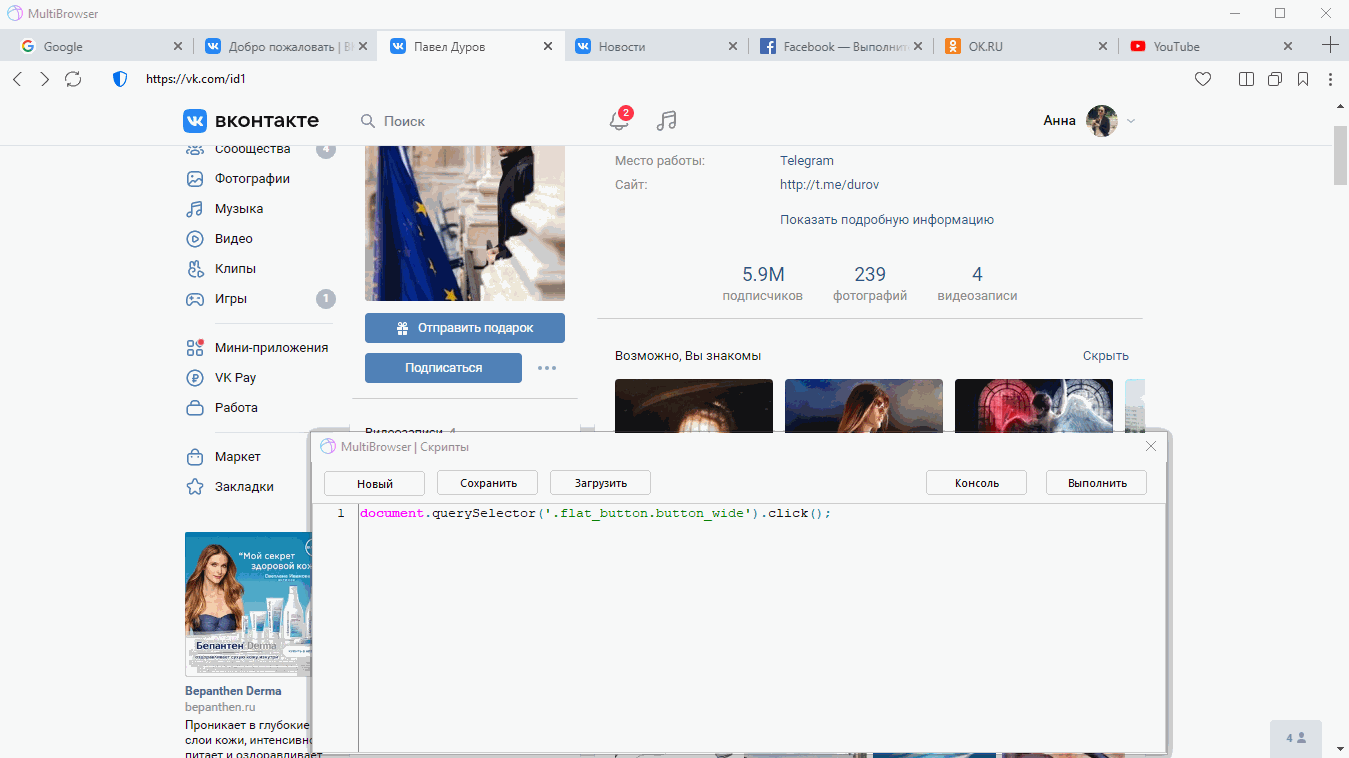Open the '...' options next to Подписаться

coord(546,367)
